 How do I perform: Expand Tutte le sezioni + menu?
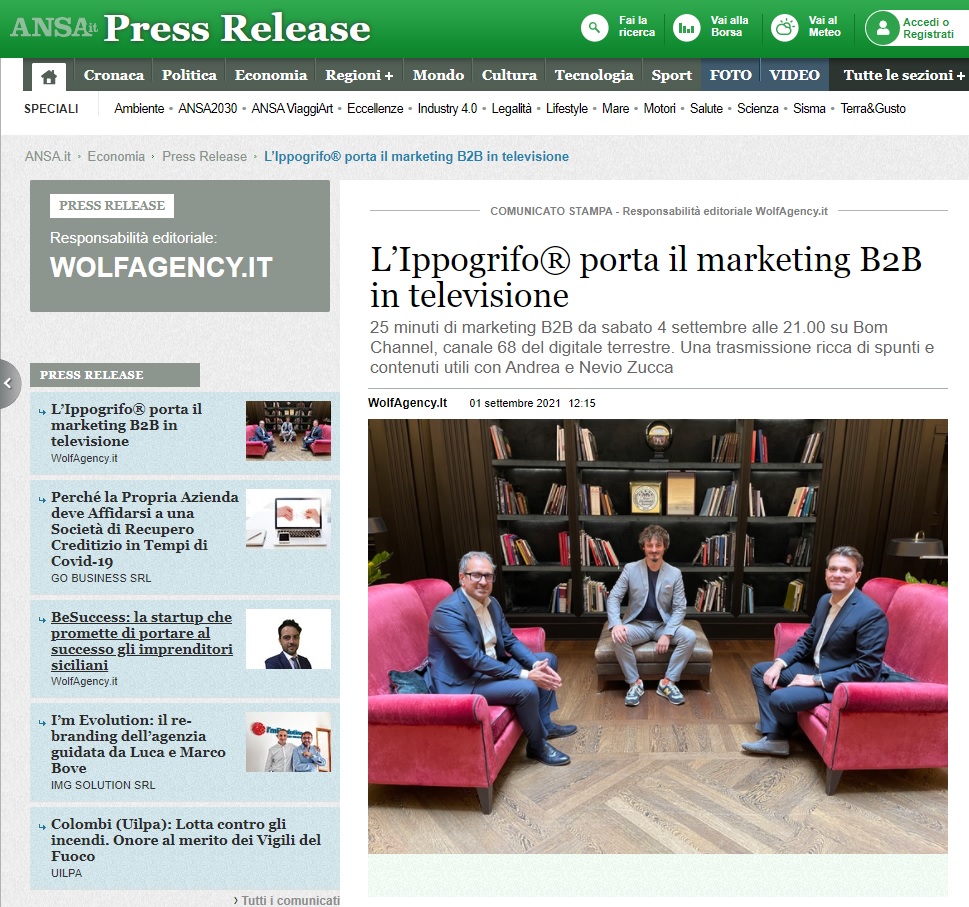904,75
